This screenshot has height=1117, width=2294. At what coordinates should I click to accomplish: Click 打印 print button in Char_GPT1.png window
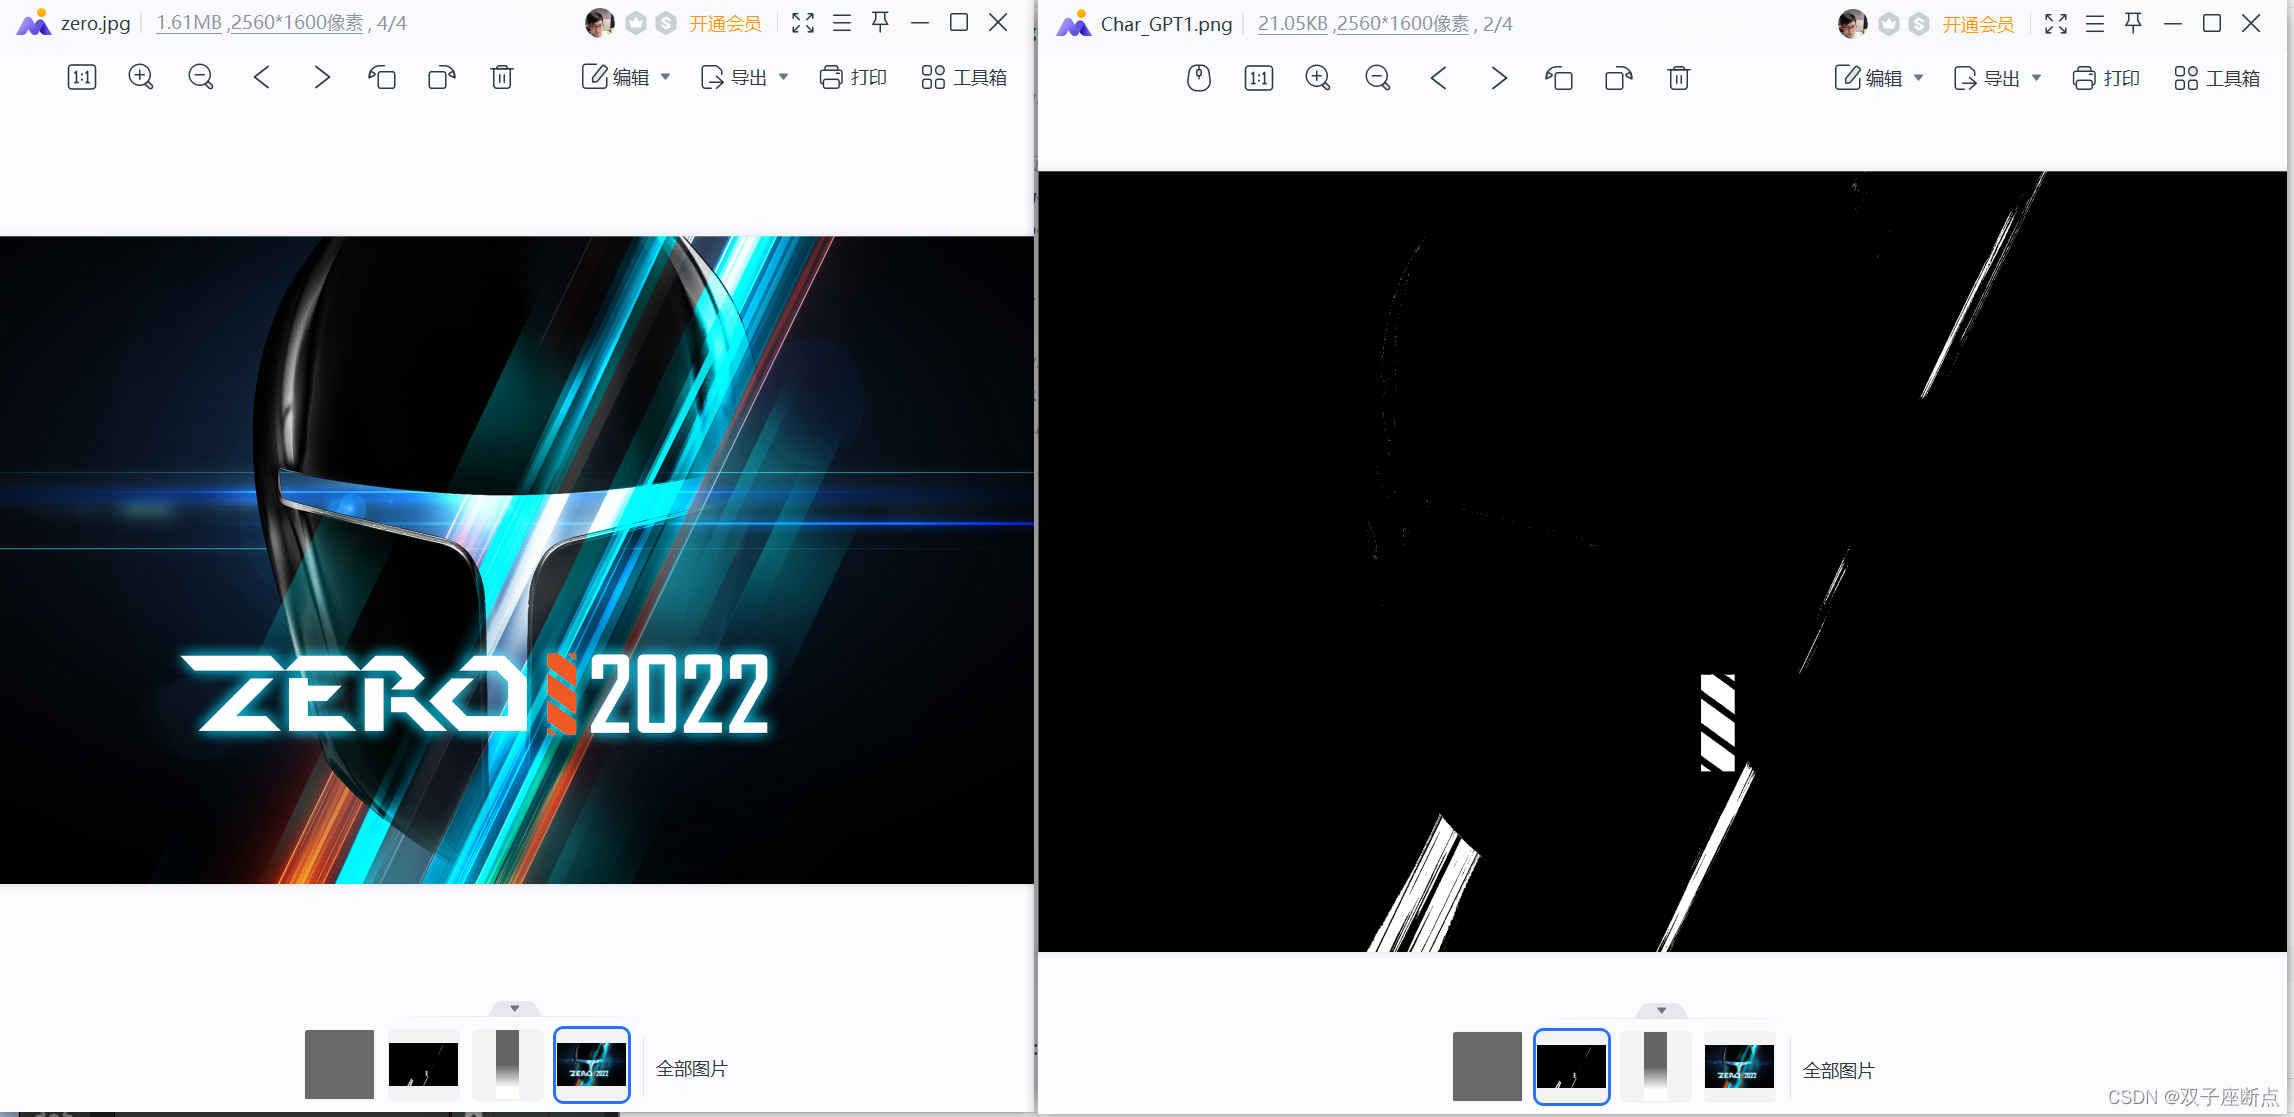(2106, 78)
